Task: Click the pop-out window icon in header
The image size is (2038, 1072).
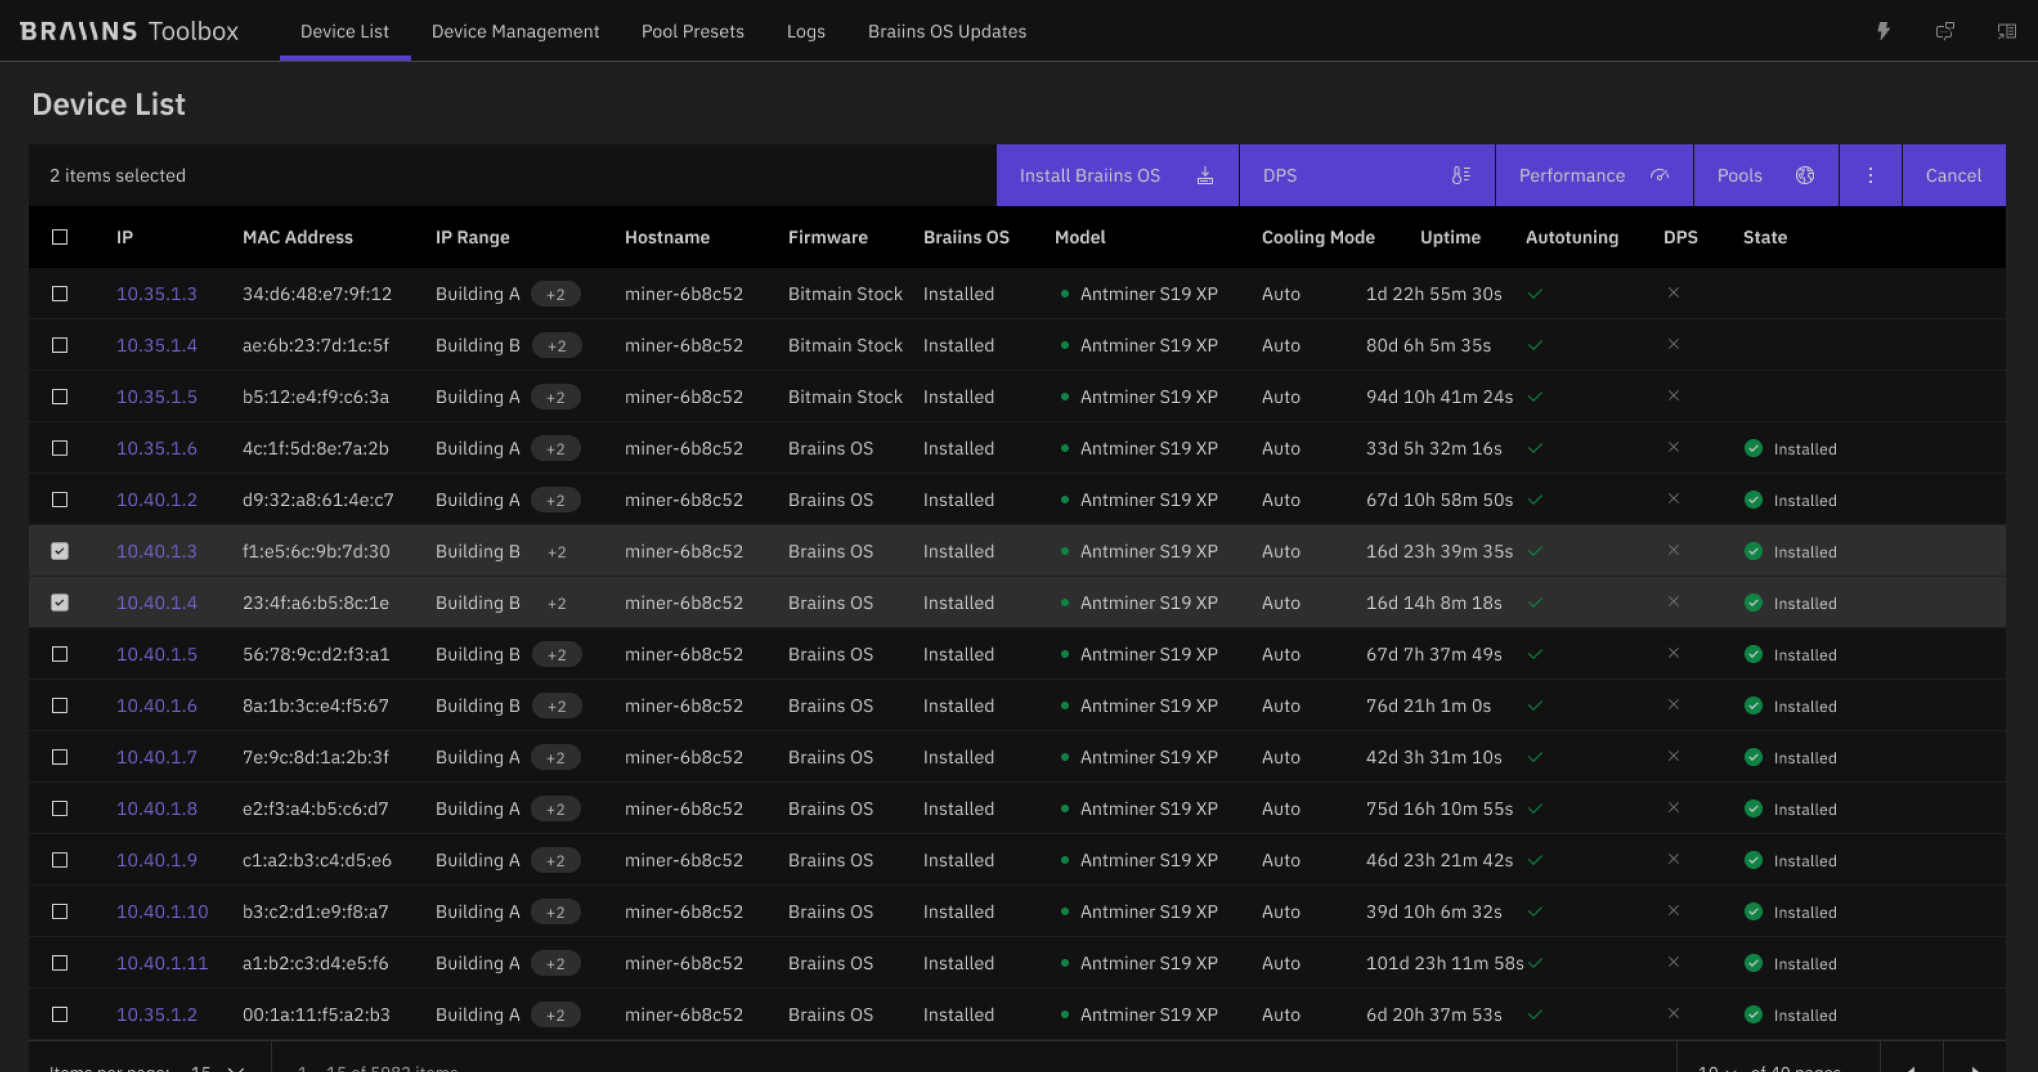Action: click(1945, 31)
